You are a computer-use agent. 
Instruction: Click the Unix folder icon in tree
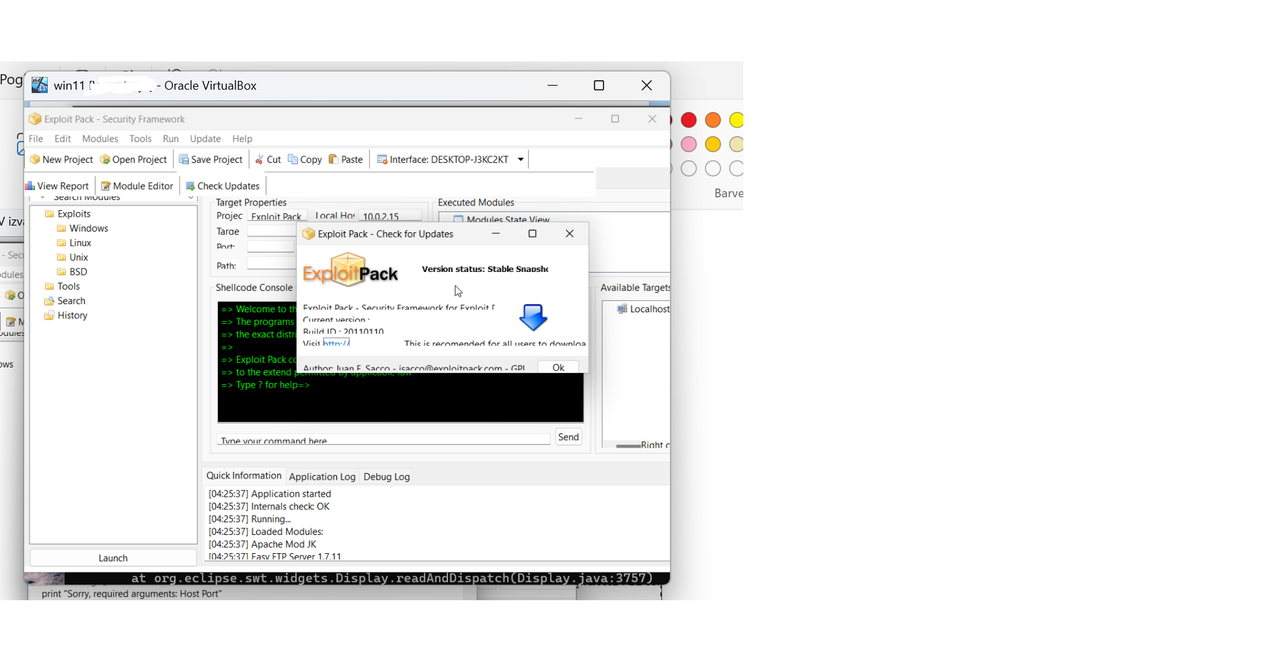62,258
